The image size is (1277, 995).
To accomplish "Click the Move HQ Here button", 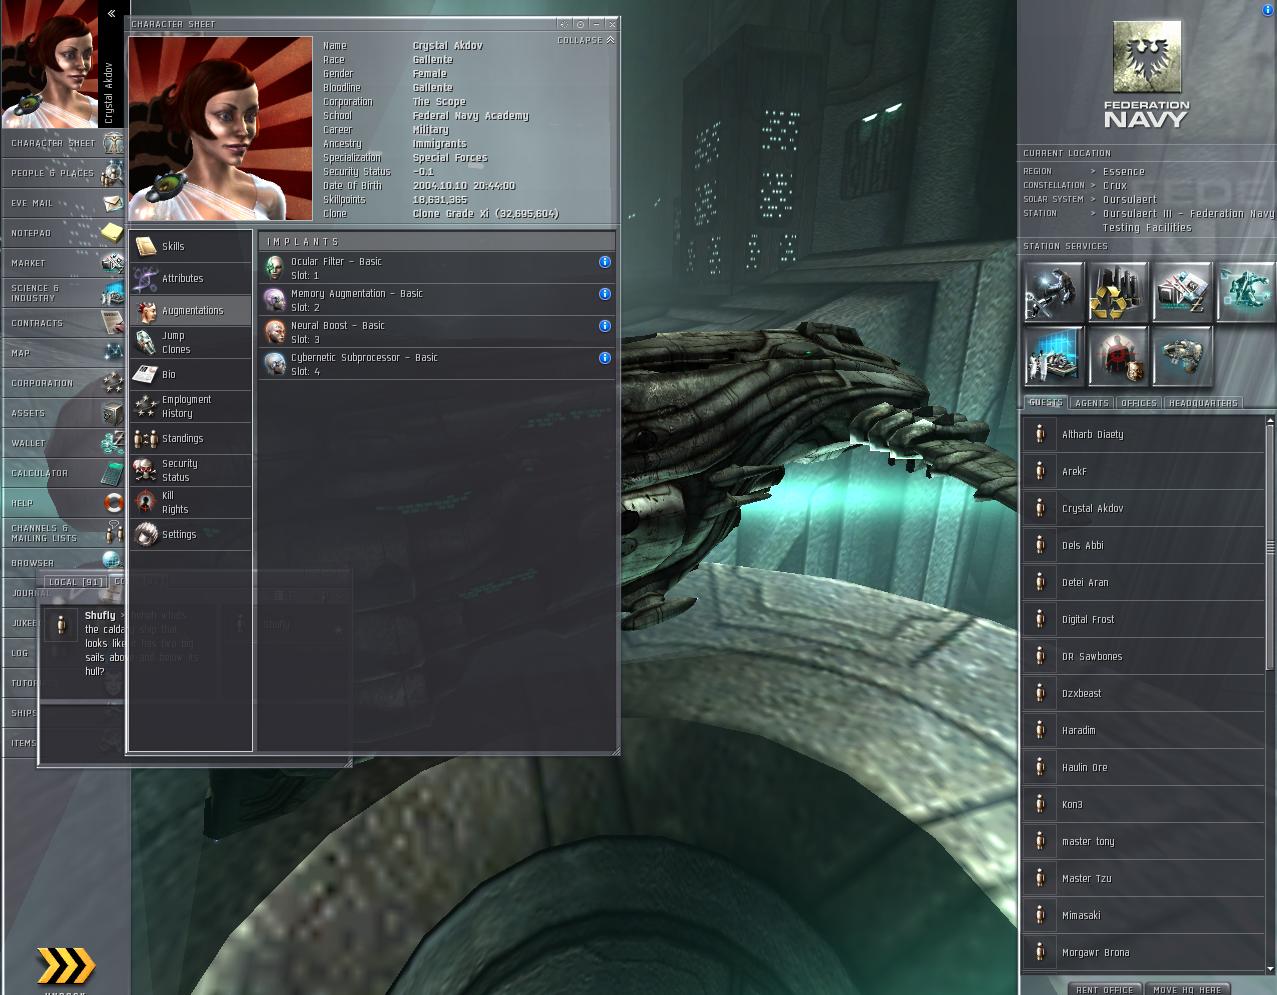I will pyautogui.click(x=1186, y=988).
